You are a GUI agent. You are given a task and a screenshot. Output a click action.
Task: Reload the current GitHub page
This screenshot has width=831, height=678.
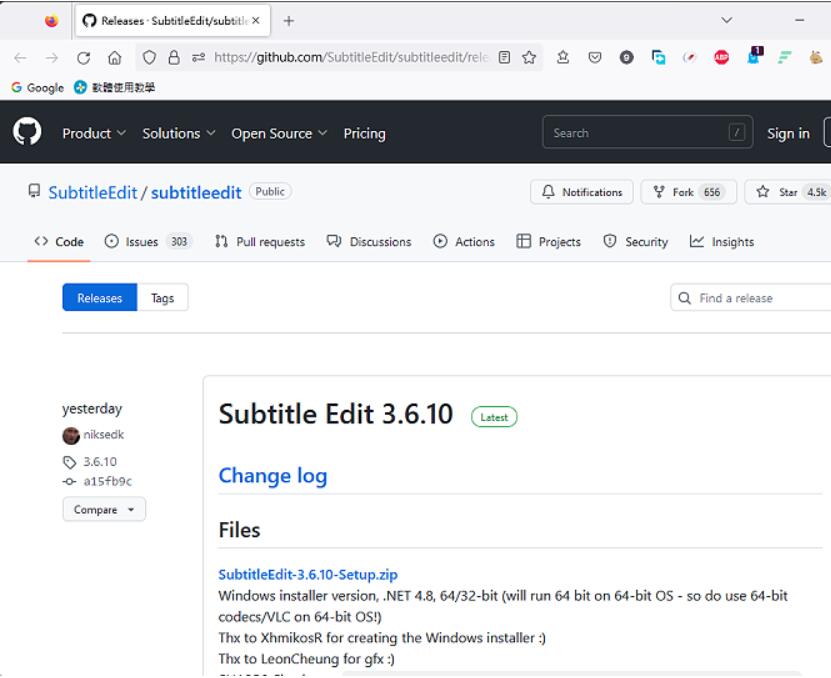click(x=83, y=57)
